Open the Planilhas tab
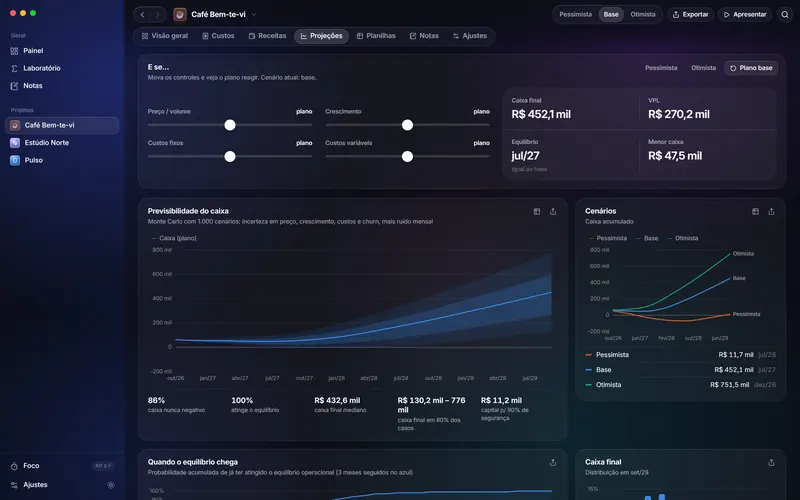Screen dimensions: 800x500 point(376,36)
